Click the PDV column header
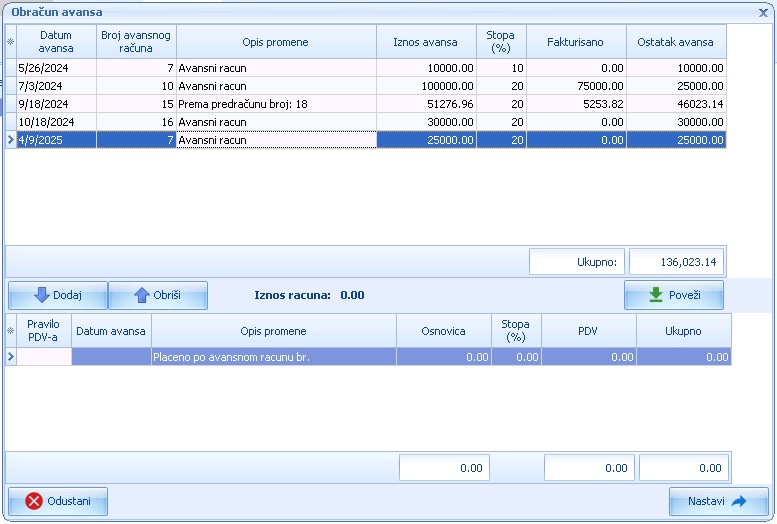Image resolution: width=777 pixels, height=524 pixels. [x=589, y=331]
